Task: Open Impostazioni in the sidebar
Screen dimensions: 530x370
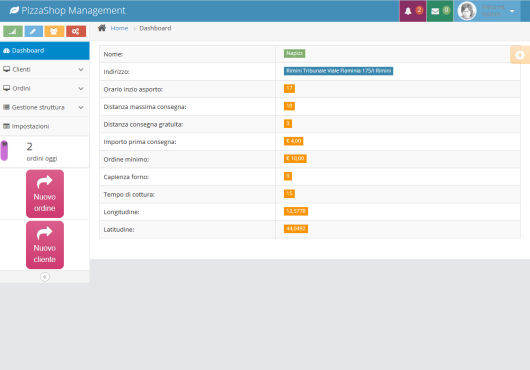Action: 45,126
